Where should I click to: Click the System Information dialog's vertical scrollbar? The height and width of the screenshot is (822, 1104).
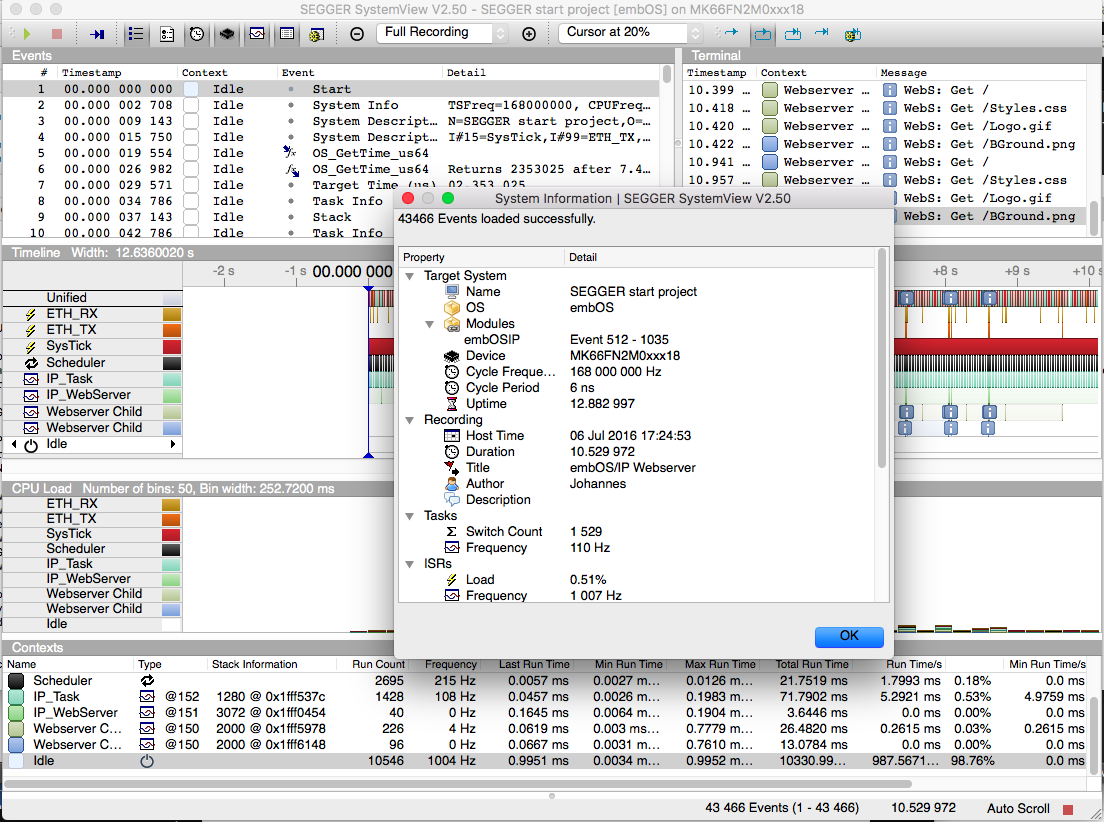click(881, 360)
